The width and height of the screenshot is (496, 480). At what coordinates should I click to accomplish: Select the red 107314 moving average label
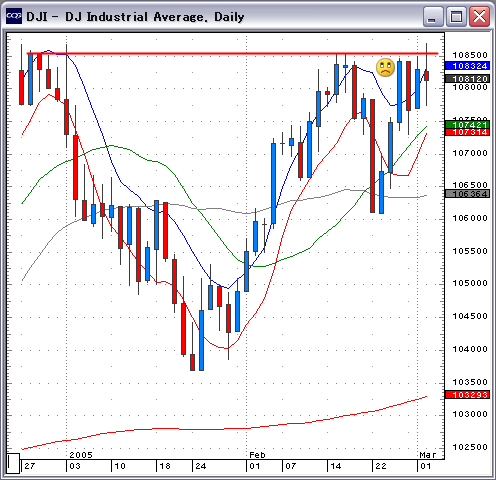(467, 132)
